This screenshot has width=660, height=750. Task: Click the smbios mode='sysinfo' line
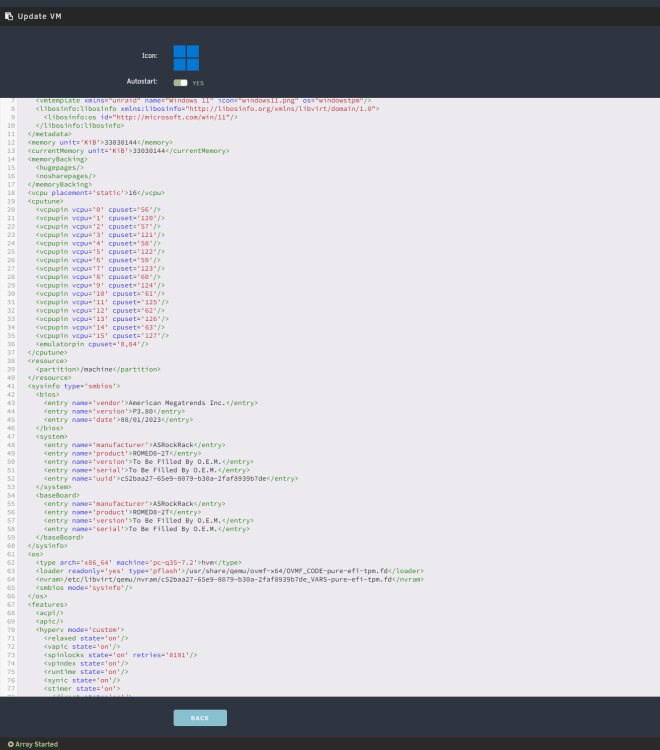coord(84,587)
